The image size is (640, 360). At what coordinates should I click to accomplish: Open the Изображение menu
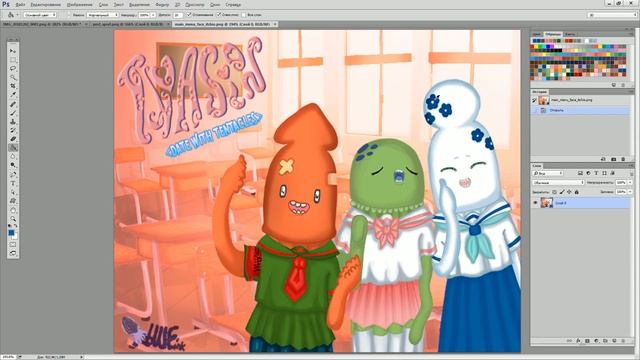[x=79, y=4]
